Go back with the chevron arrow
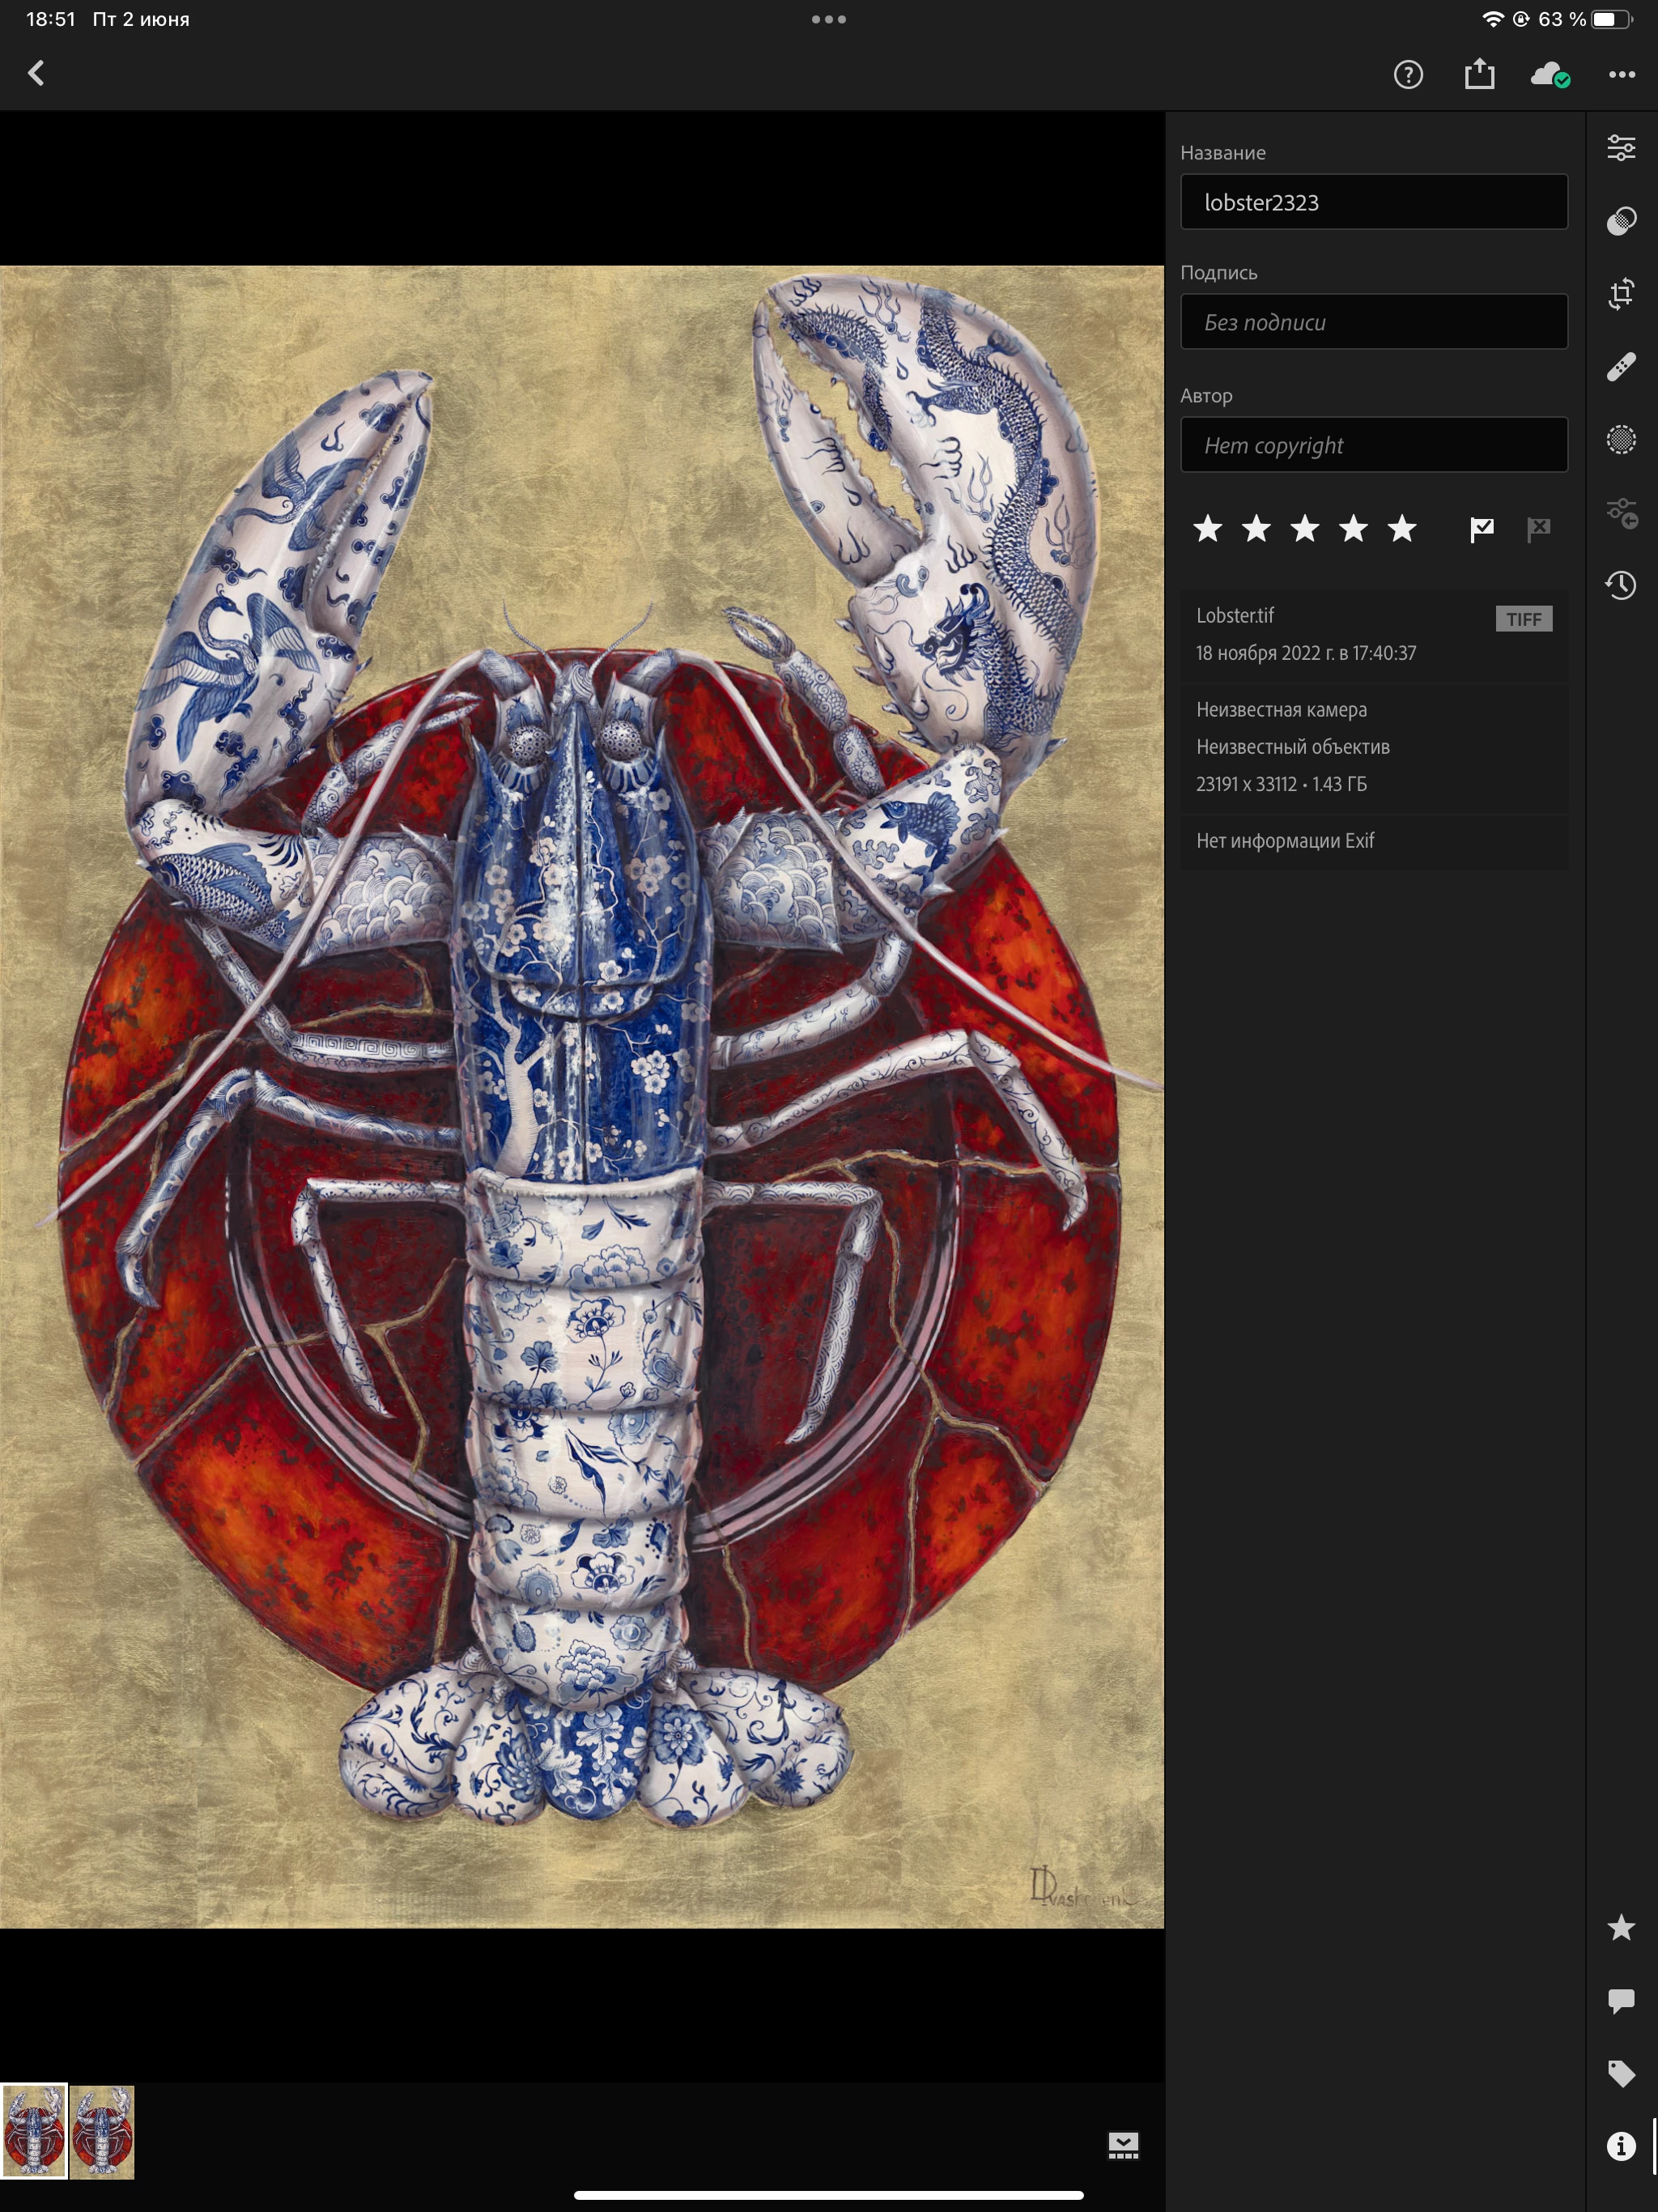The image size is (1658, 2212). 37,73
